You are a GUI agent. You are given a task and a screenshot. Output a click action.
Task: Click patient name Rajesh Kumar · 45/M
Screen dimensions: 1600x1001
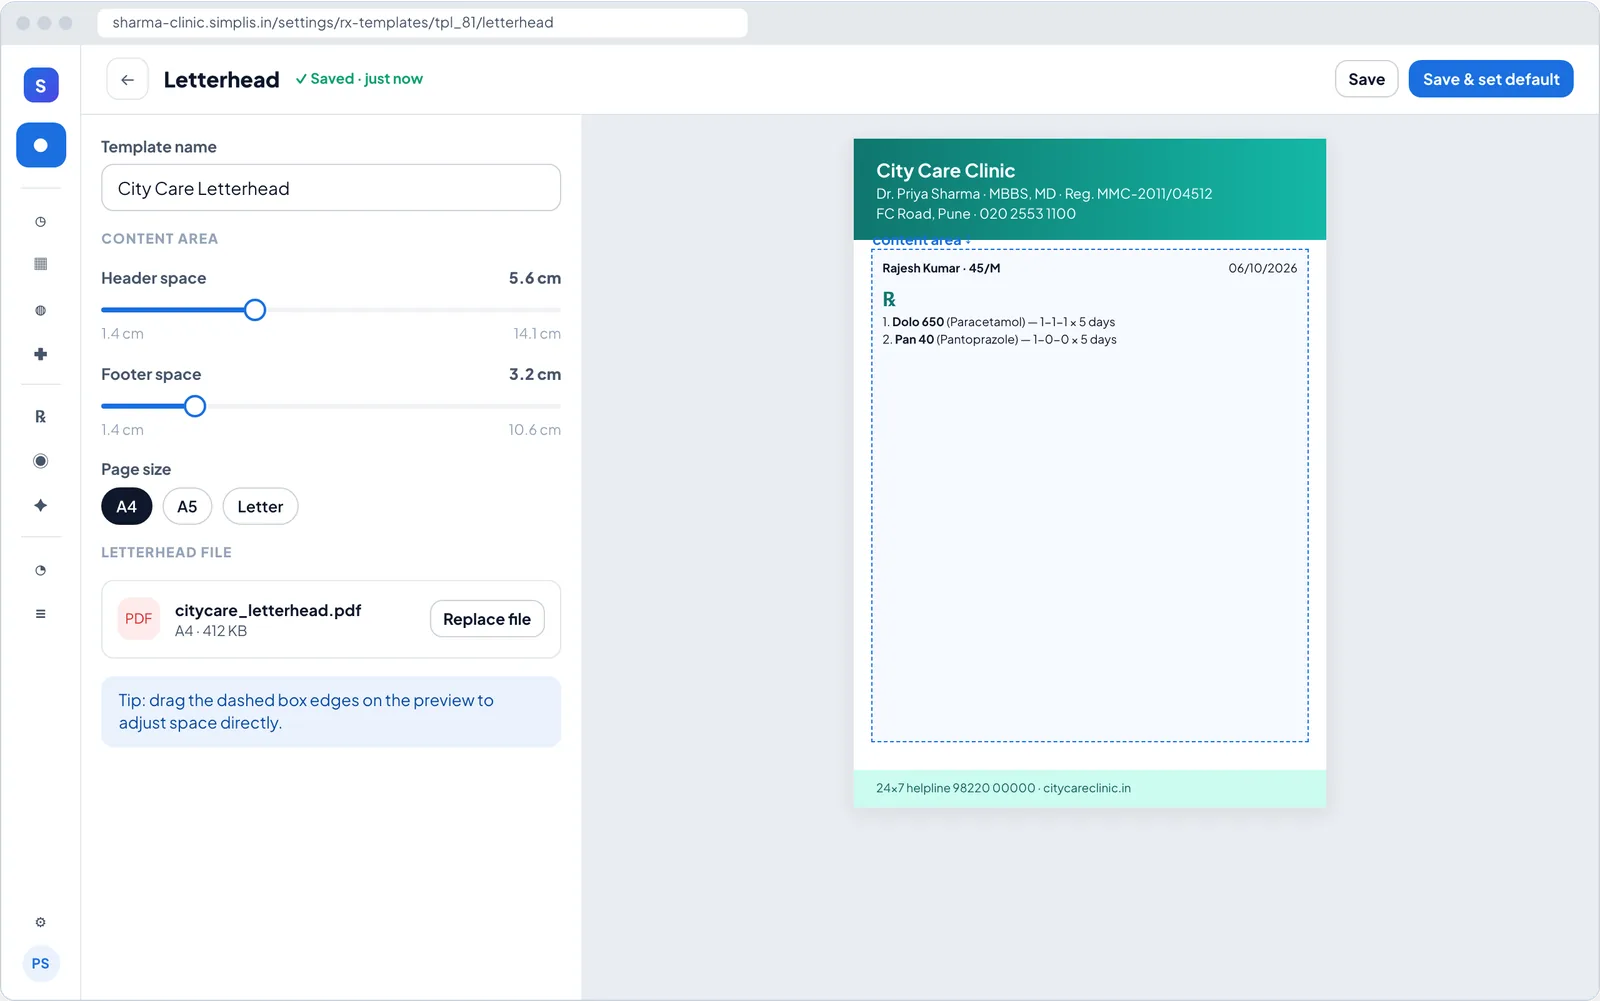[x=941, y=268]
